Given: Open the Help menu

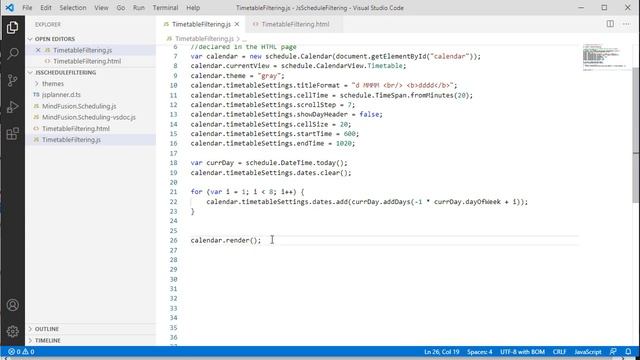Looking at the screenshot, I should [193, 8].
